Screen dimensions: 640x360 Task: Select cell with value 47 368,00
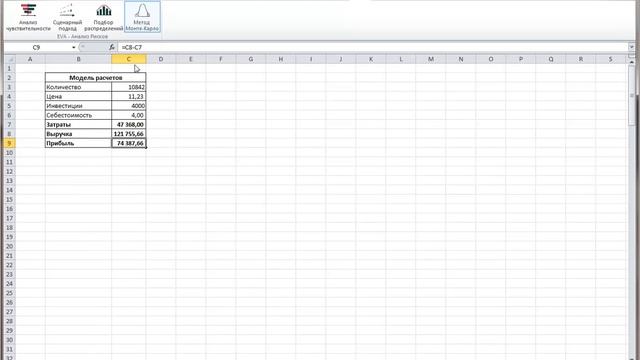(x=129, y=124)
